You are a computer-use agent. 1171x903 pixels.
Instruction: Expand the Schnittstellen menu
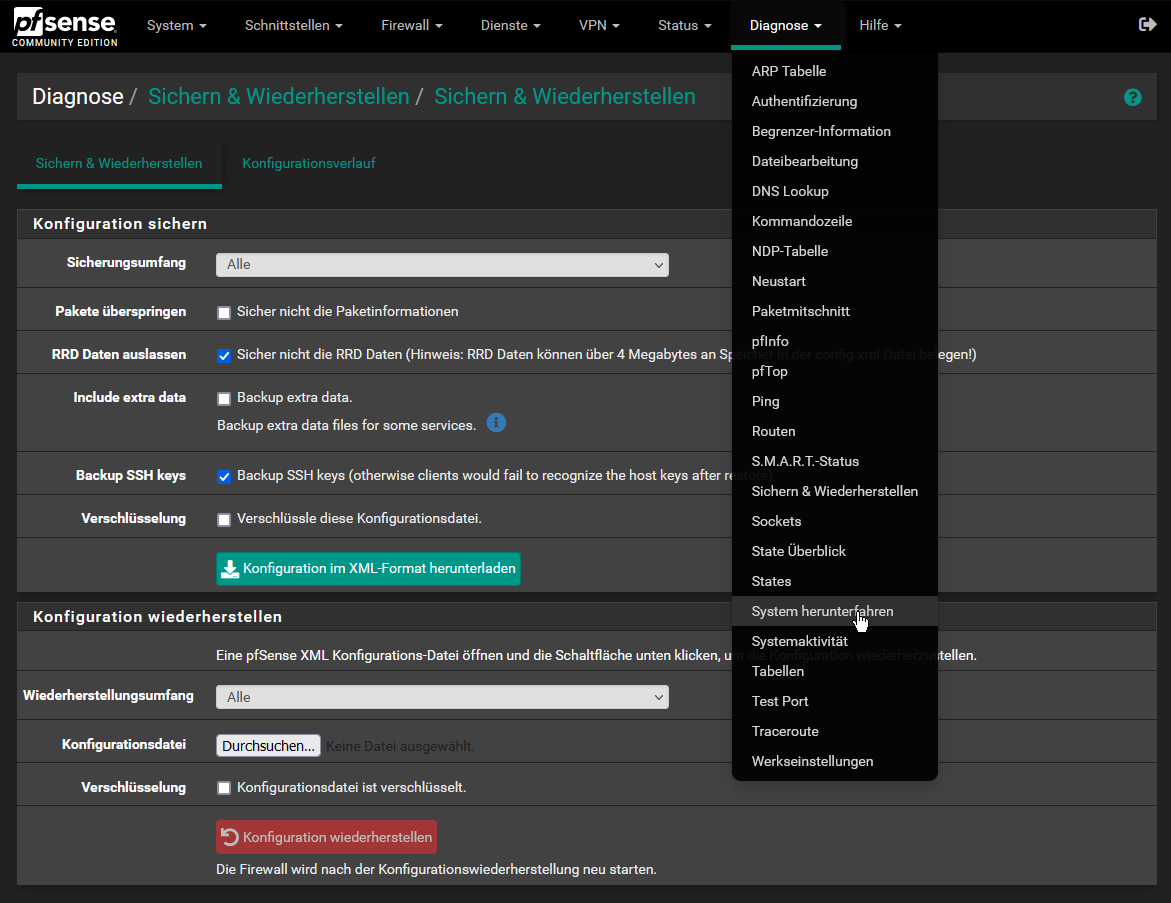click(293, 25)
